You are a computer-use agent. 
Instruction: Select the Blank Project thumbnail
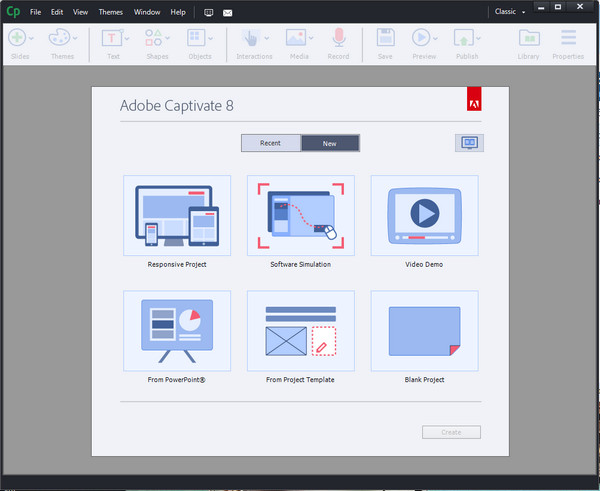[424, 331]
